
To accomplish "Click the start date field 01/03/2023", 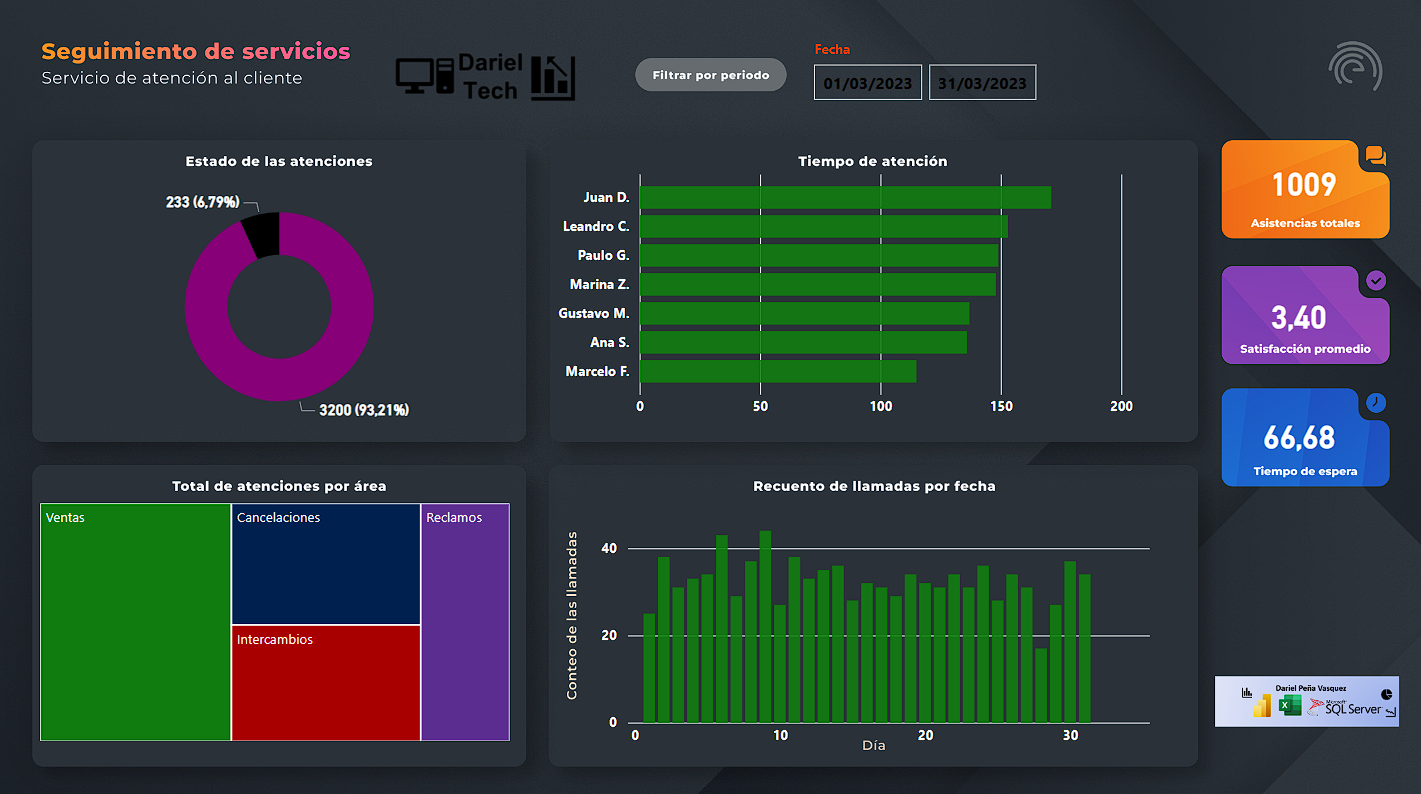I will point(867,83).
